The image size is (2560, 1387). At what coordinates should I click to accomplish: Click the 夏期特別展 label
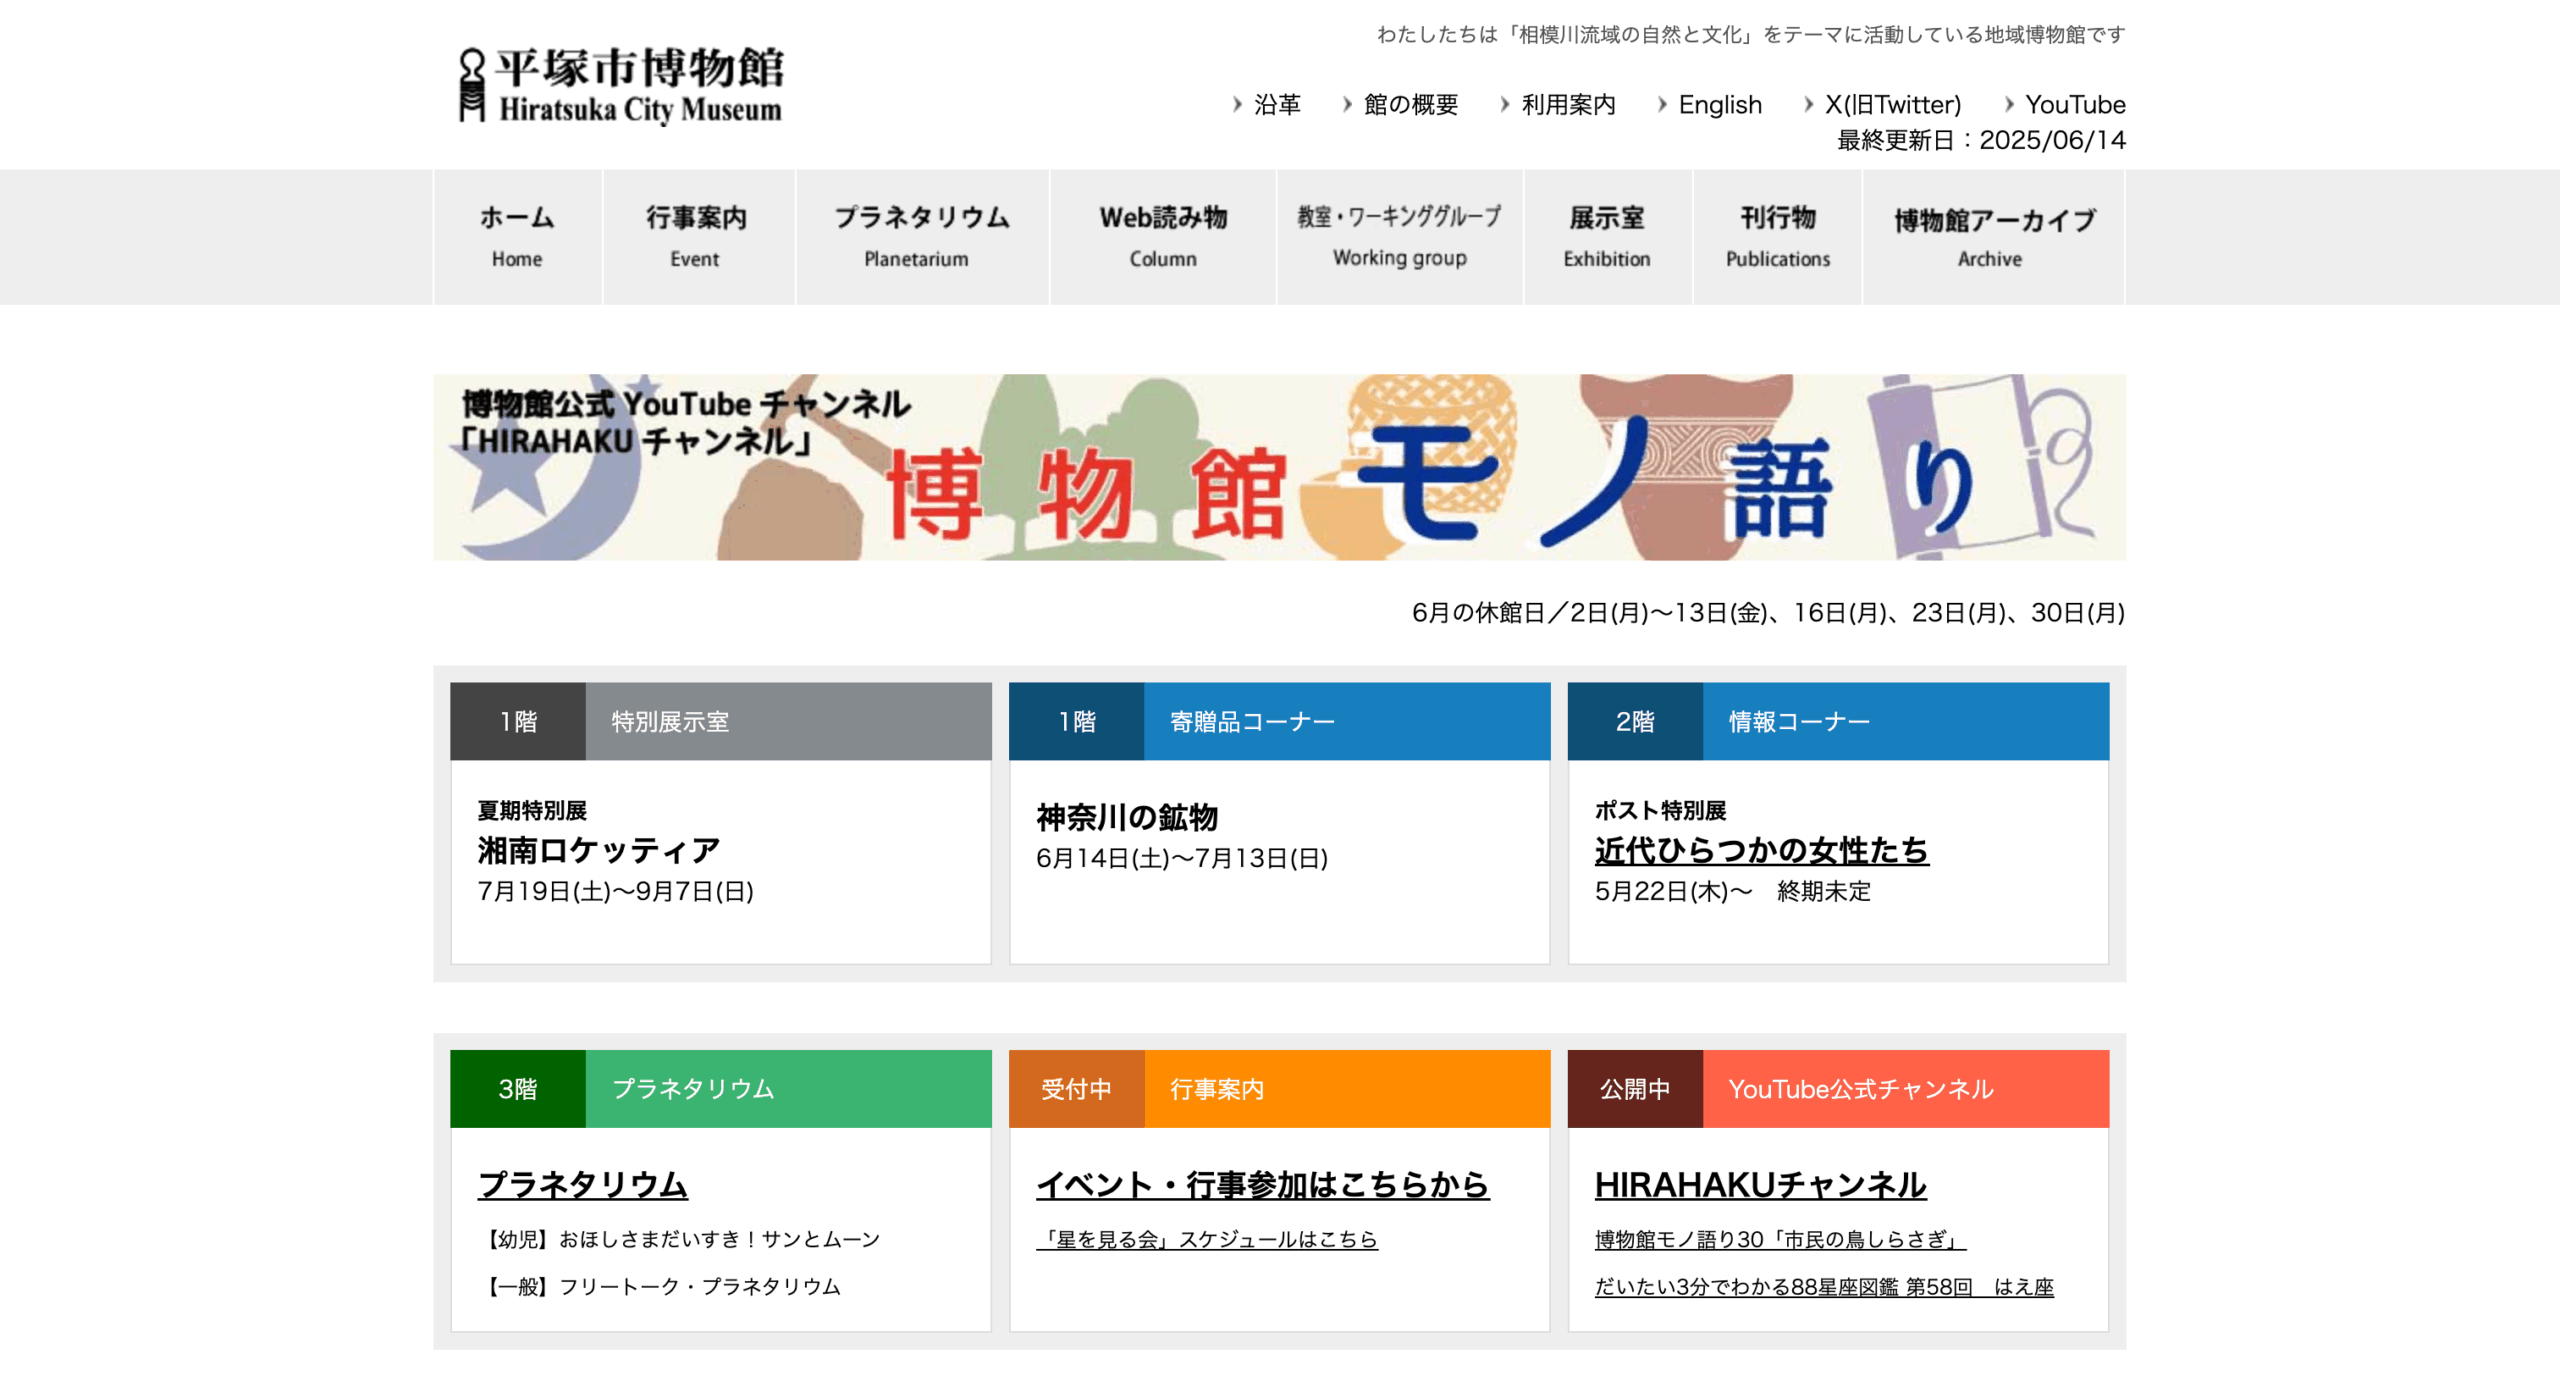click(x=531, y=810)
